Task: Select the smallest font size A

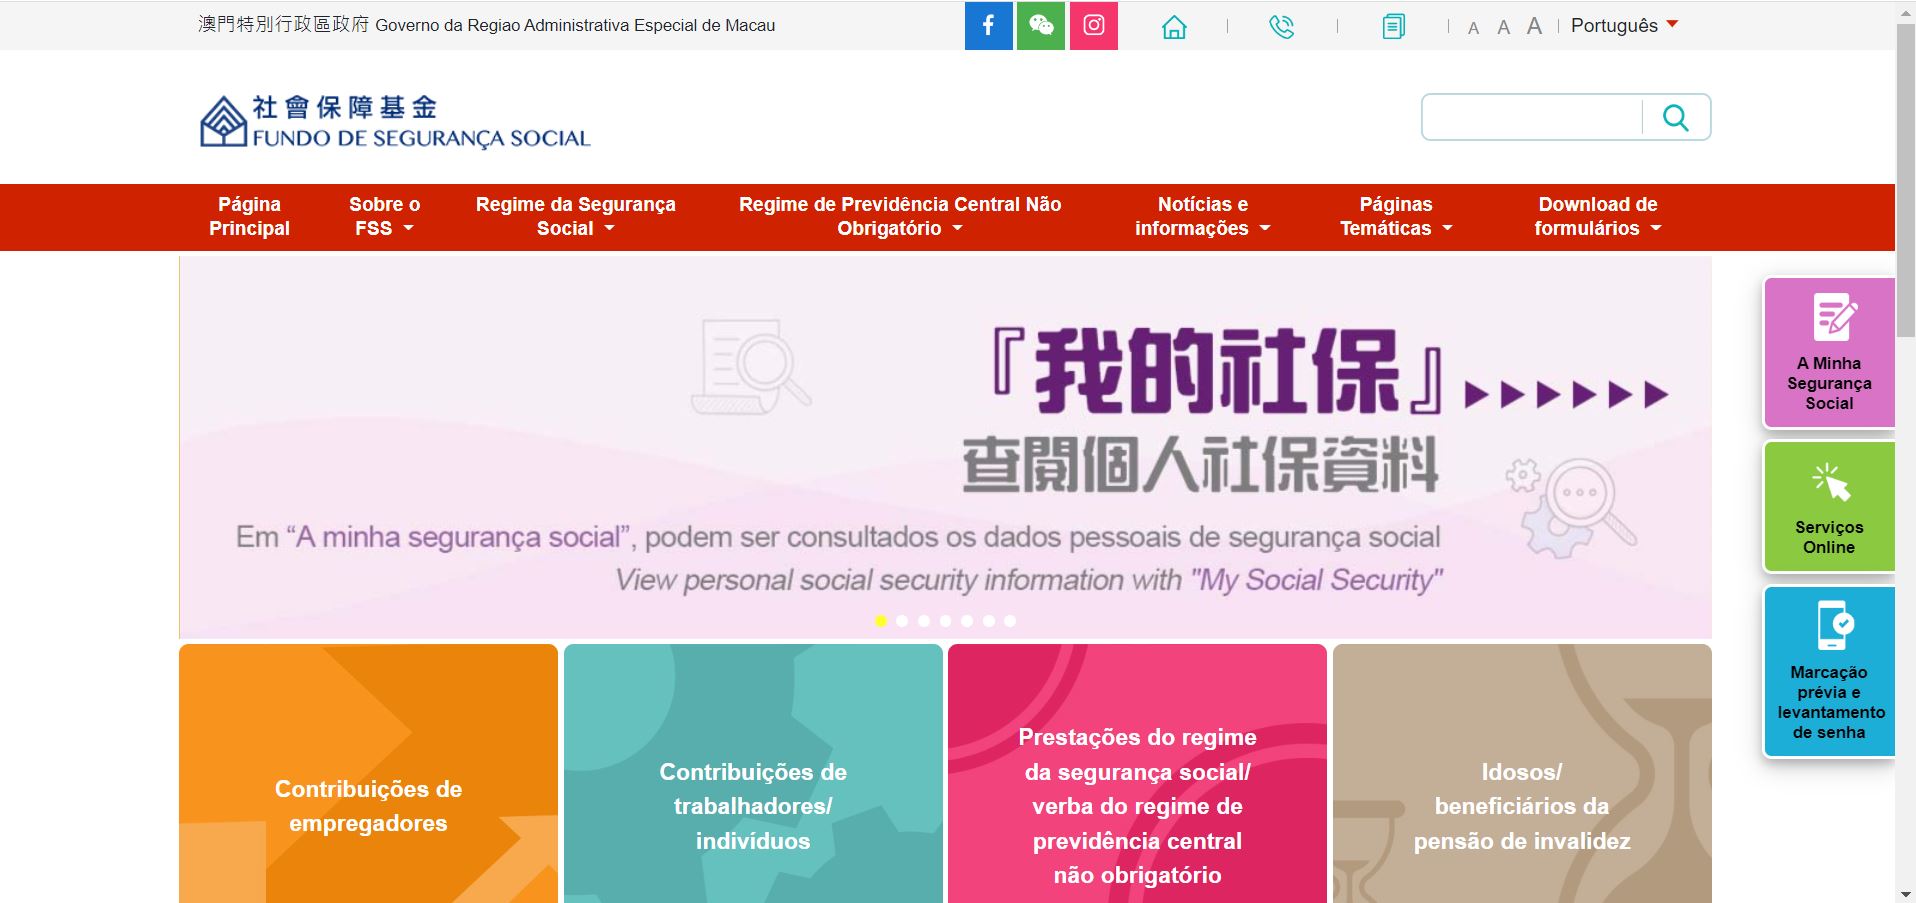Action: pos(1473,28)
